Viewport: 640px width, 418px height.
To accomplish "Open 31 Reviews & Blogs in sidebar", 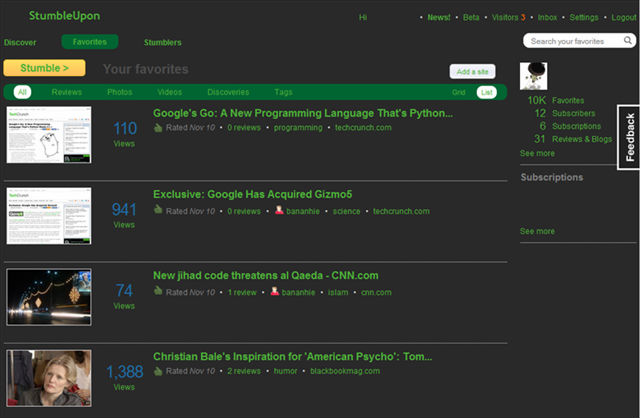I will pyautogui.click(x=573, y=139).
